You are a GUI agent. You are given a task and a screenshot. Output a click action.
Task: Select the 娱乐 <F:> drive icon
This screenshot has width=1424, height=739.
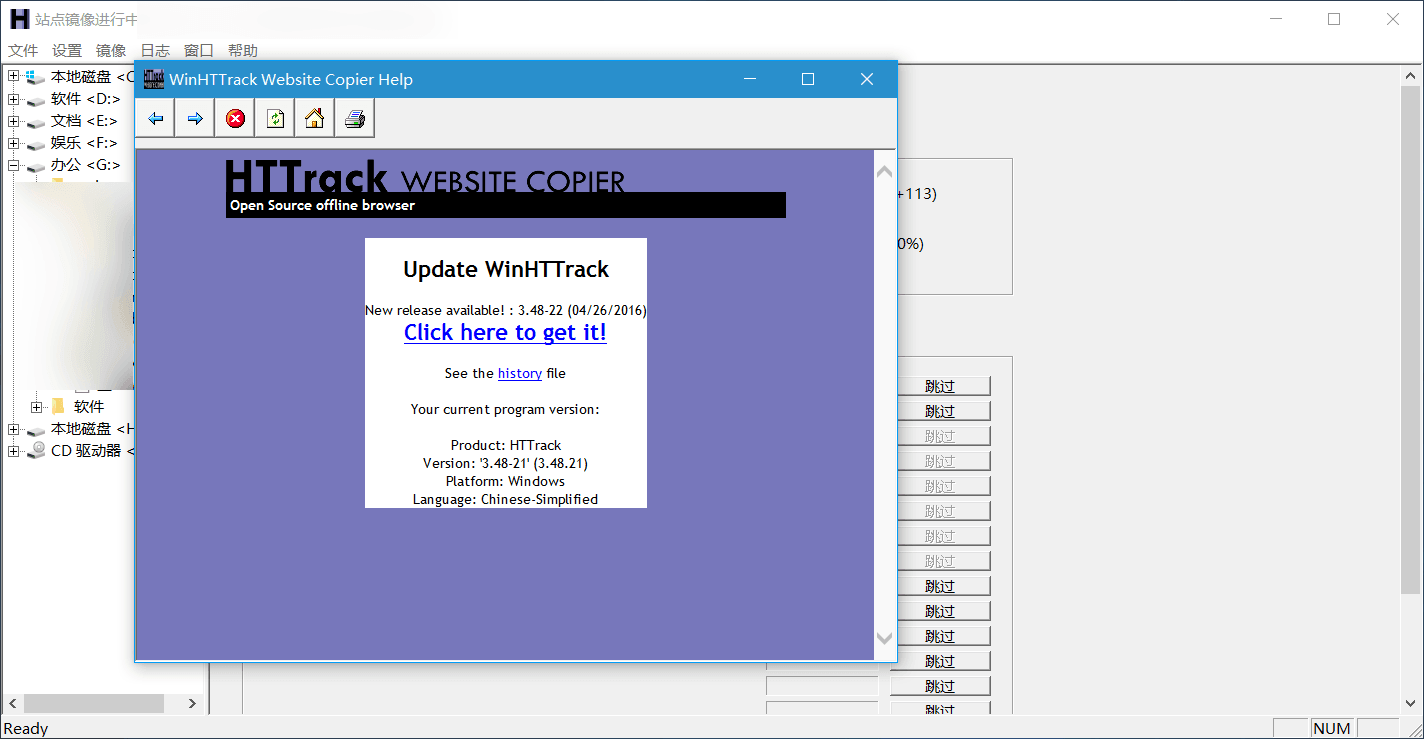tap(35, 143)
